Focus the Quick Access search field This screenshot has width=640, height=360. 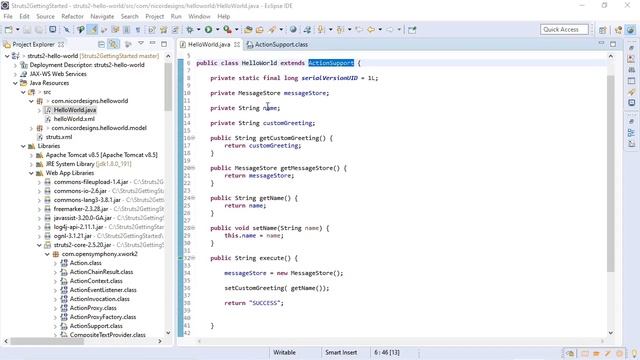564,29
